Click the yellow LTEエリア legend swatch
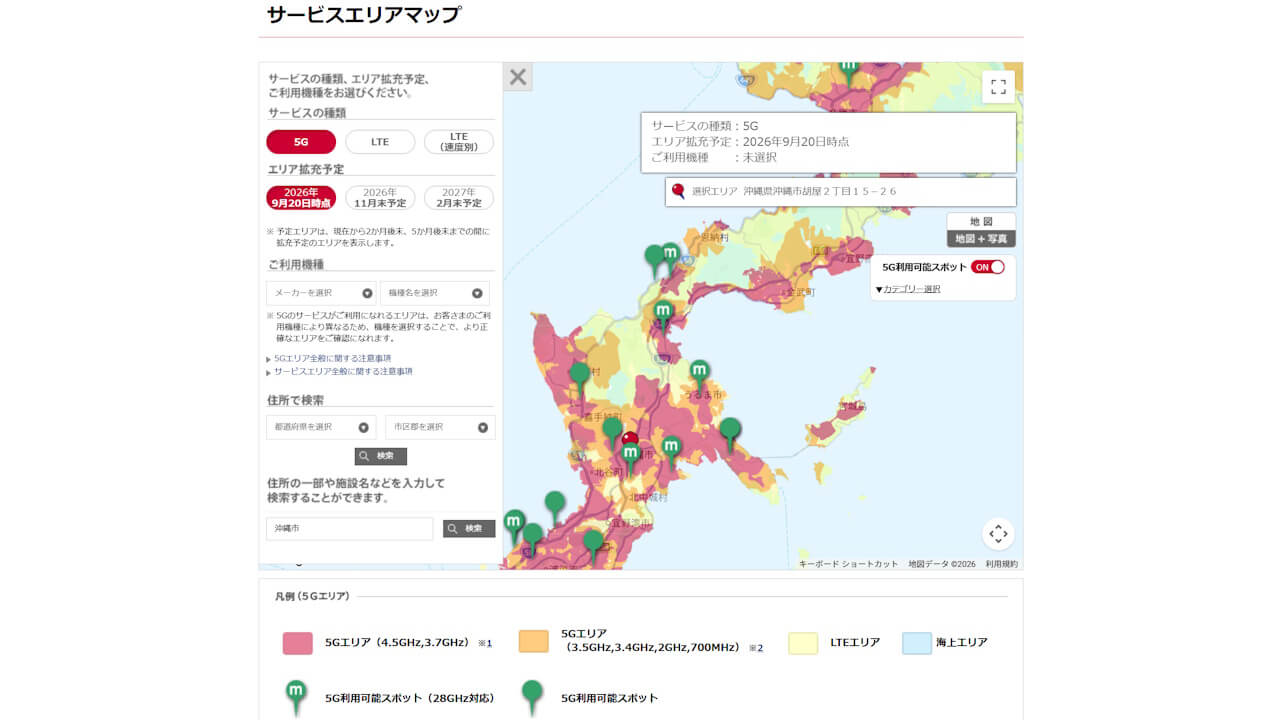 (803, 643)
